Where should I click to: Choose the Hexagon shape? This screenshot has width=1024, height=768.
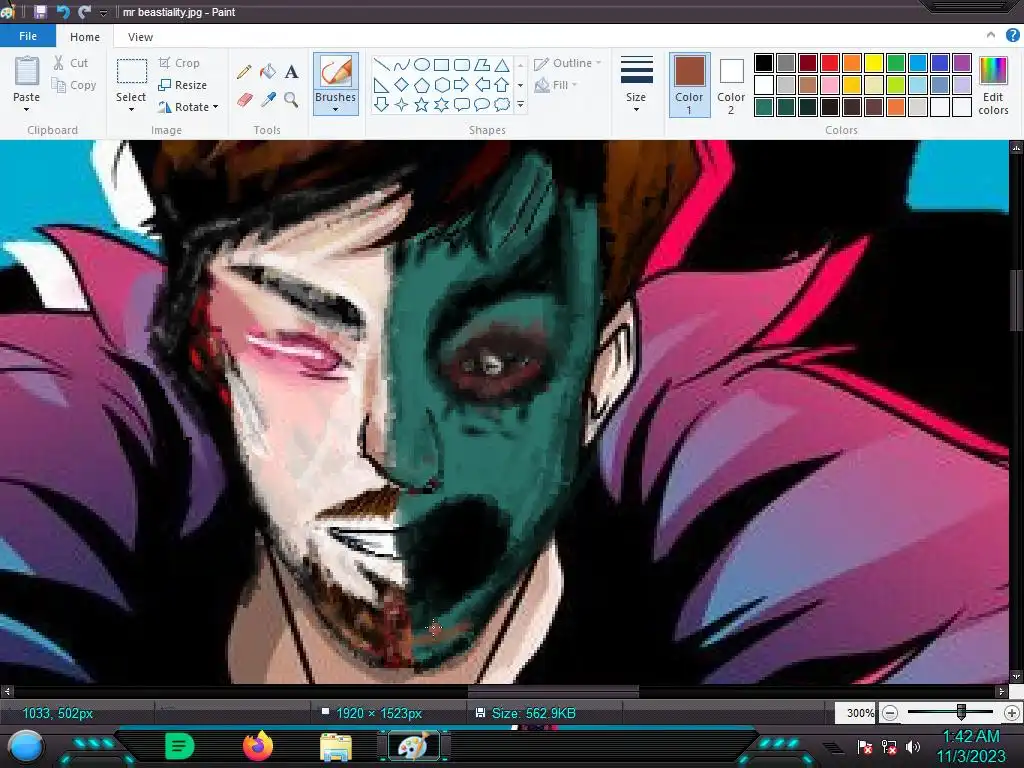441,84
